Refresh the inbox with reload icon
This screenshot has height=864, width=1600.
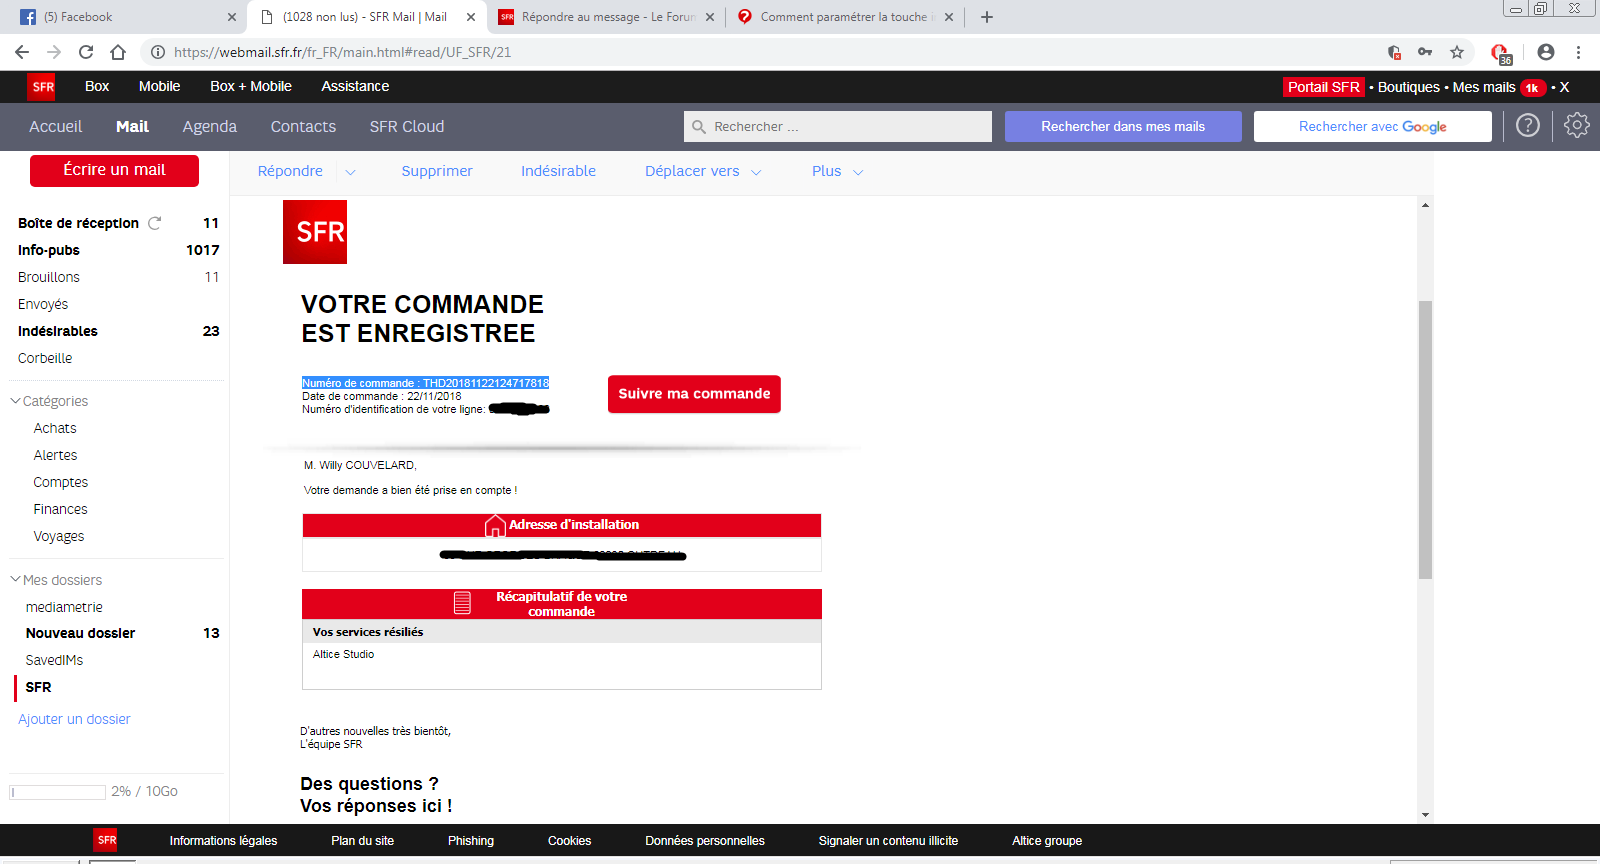pos(155,223)
